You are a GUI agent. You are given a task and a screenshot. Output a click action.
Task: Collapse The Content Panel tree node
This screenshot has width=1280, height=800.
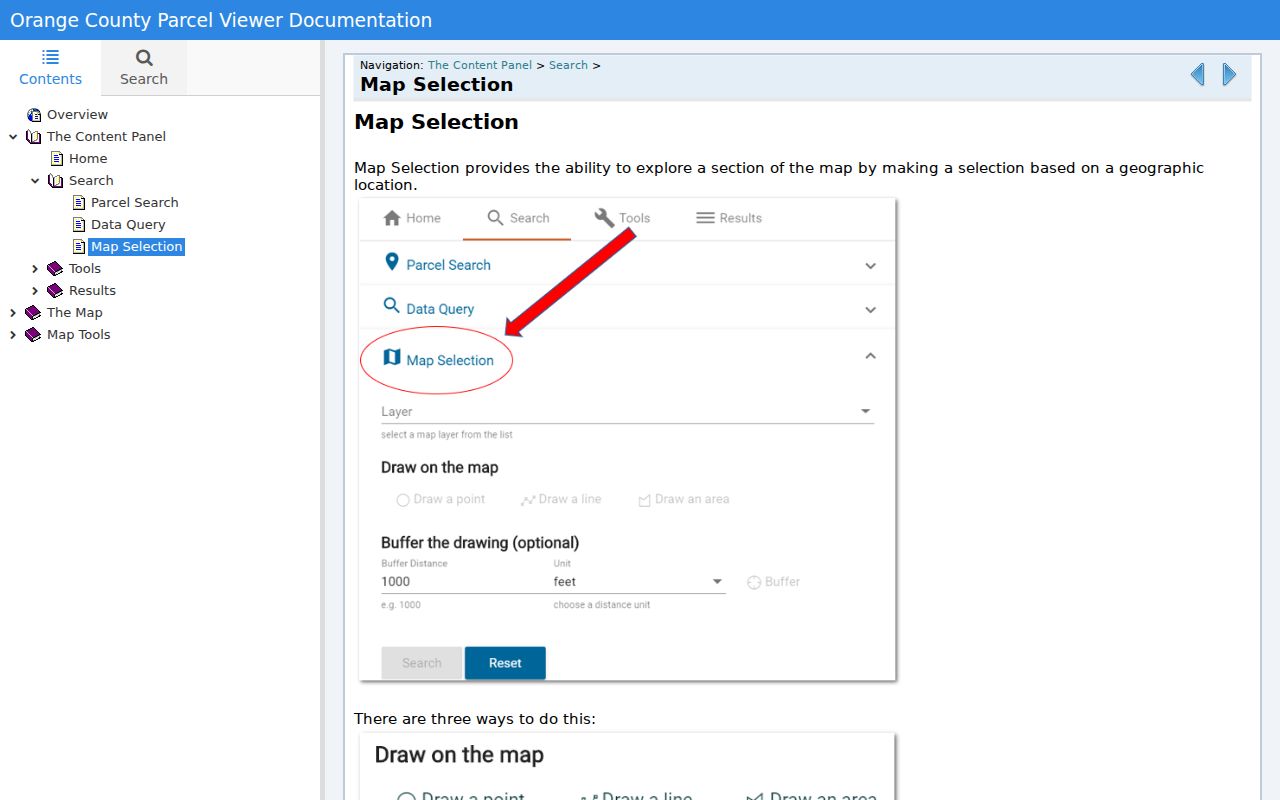tap(13, 137)
